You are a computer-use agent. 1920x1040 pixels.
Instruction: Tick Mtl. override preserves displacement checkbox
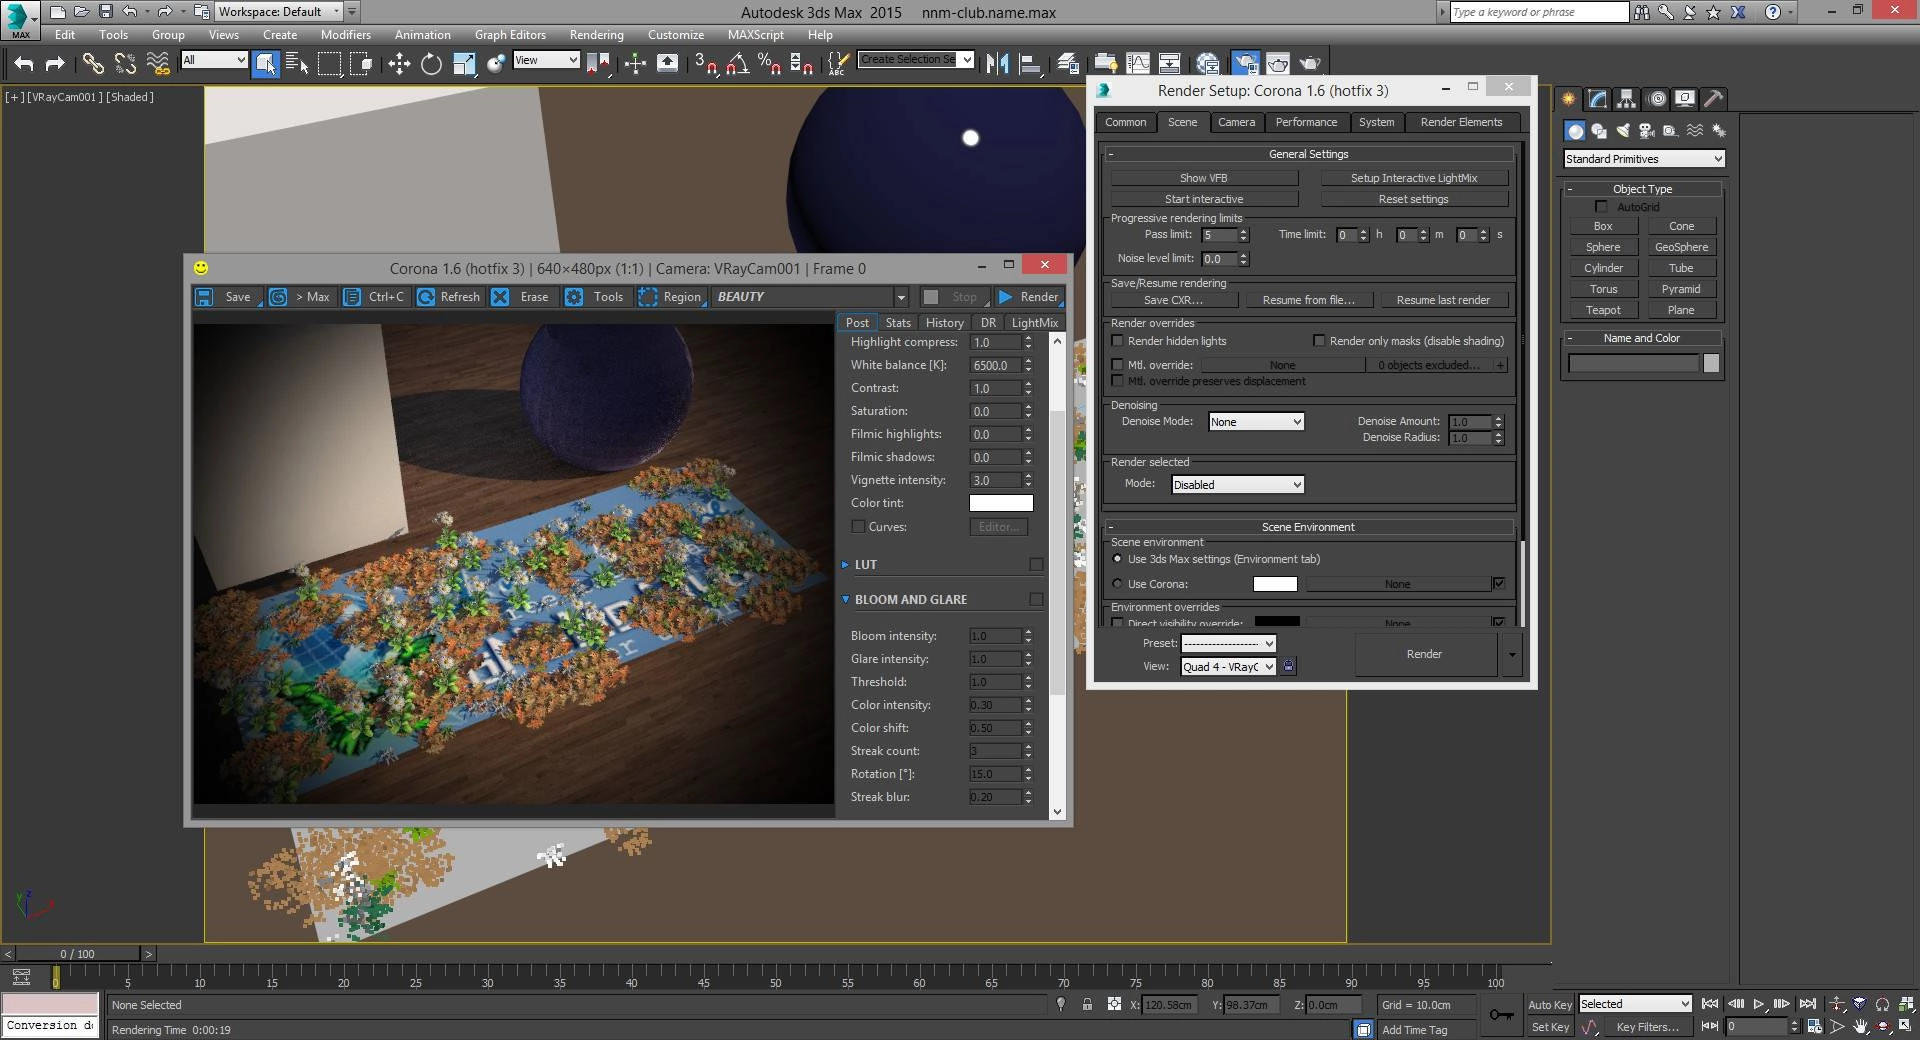tap(1118, 381)
